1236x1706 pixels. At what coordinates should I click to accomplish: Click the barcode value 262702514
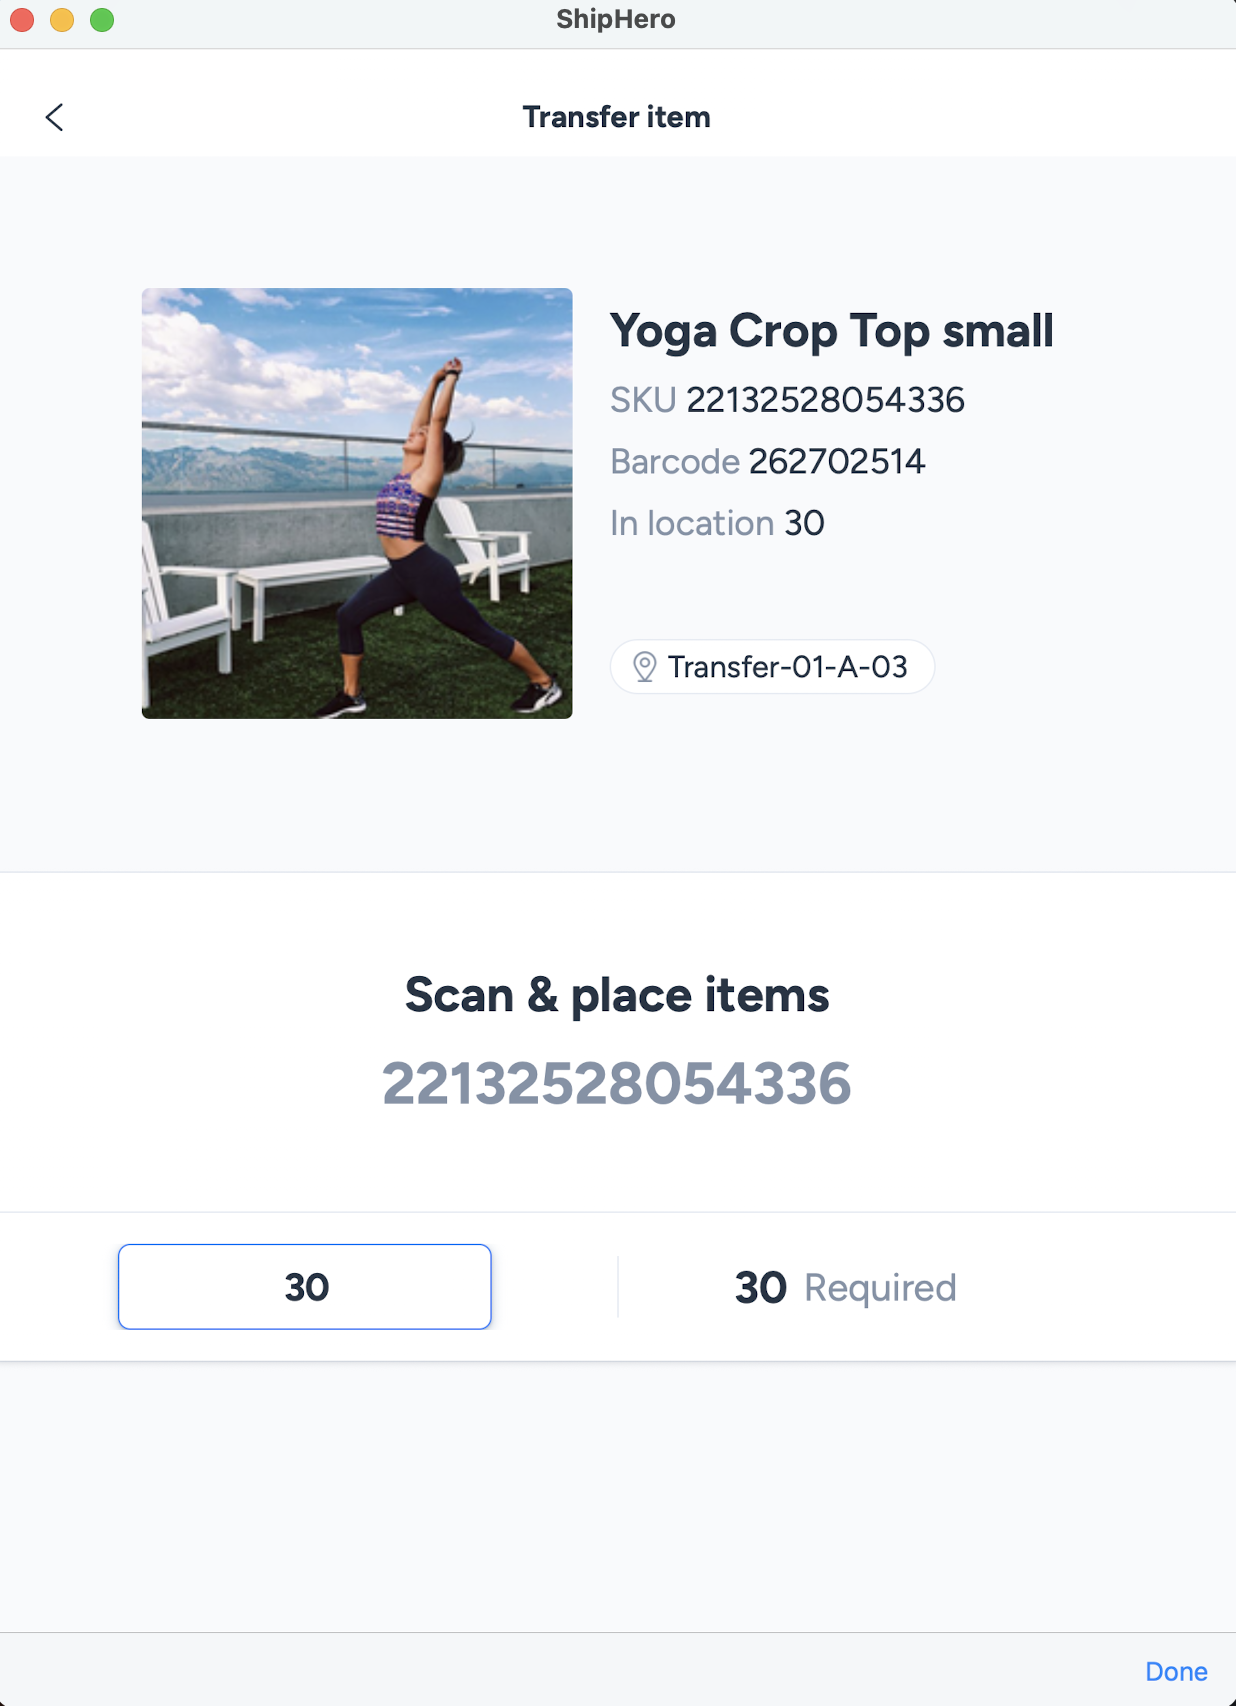click(837, 462)
